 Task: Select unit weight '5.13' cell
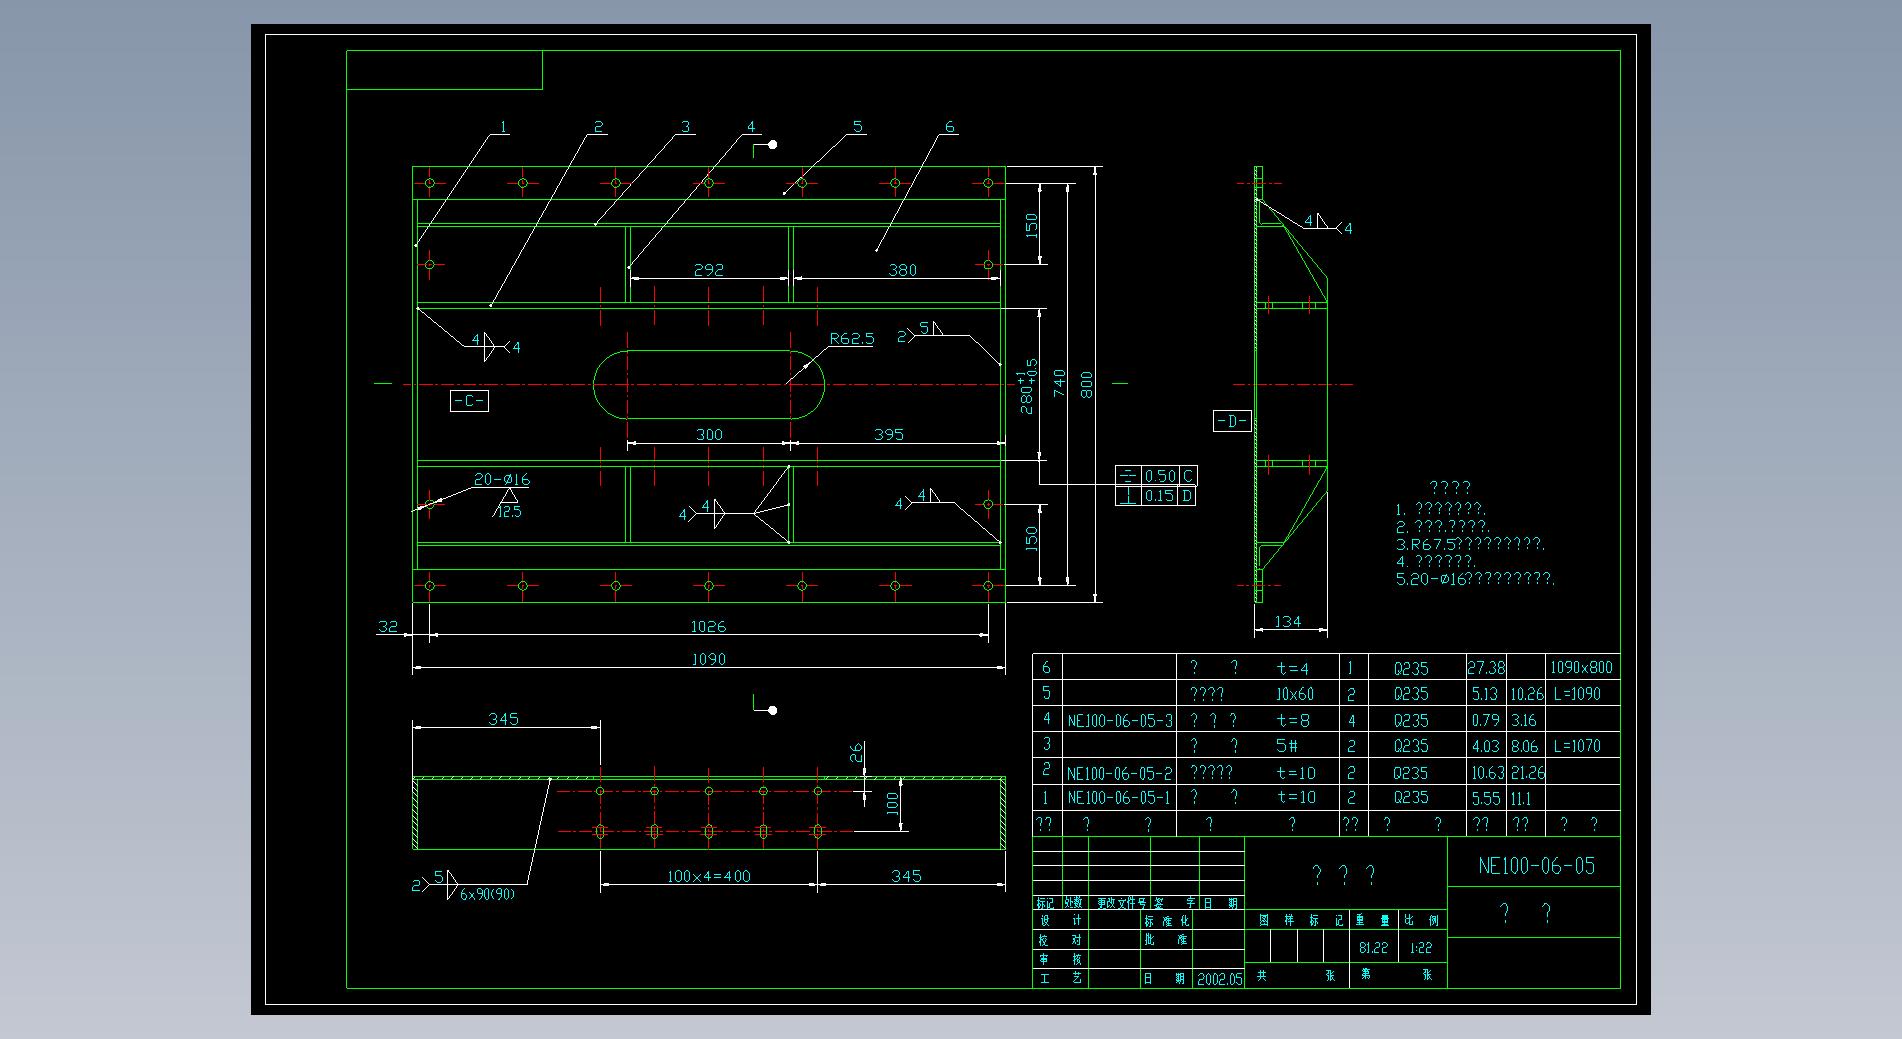1485,694
